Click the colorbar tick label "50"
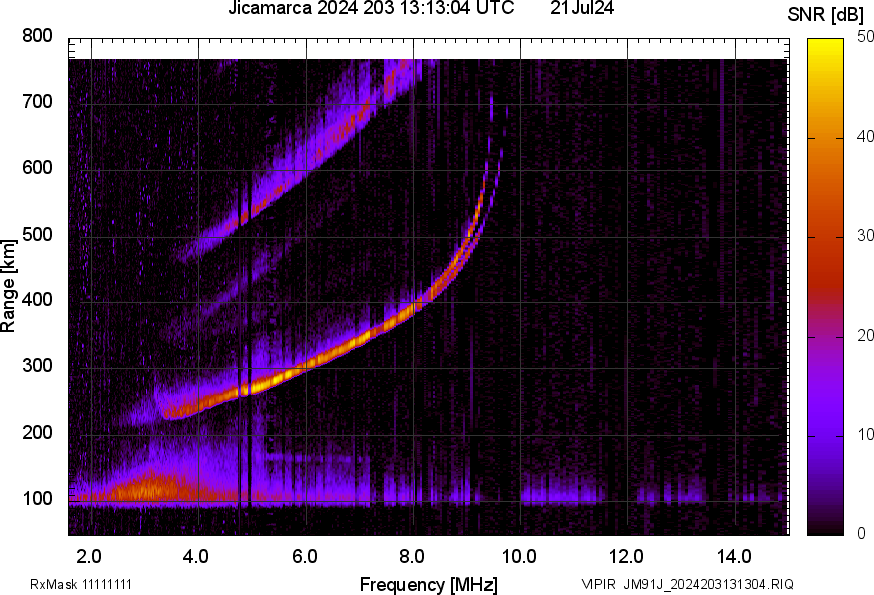 click(x=865, y=37)
